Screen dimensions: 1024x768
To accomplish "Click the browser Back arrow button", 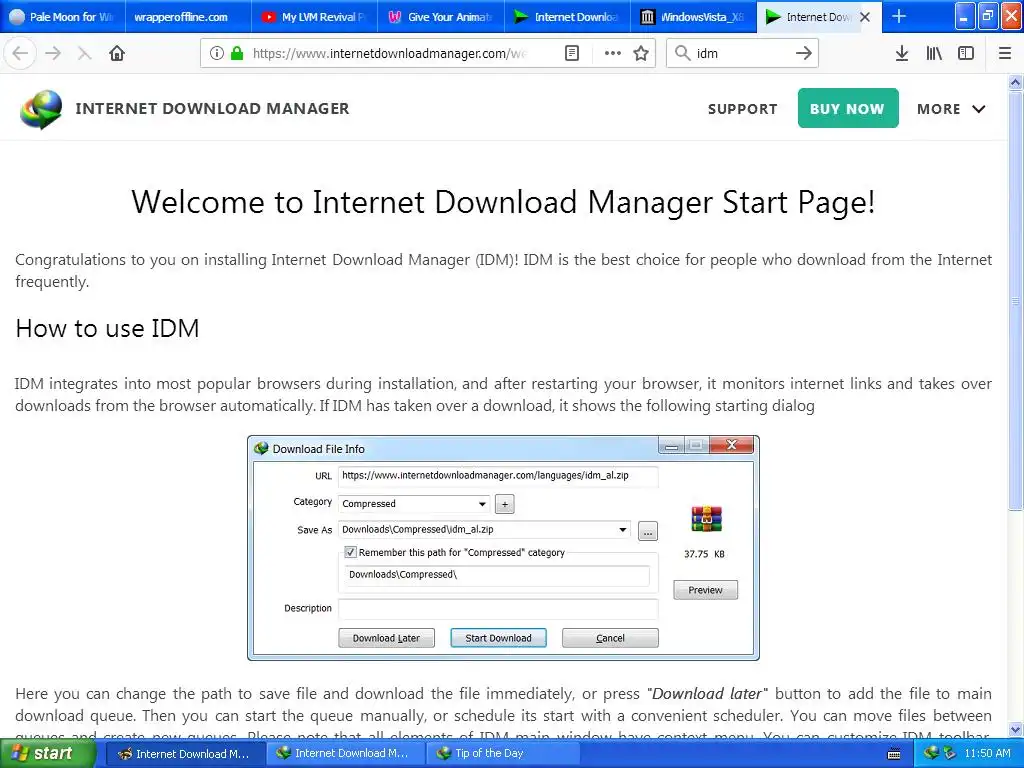I will point(20,53).
